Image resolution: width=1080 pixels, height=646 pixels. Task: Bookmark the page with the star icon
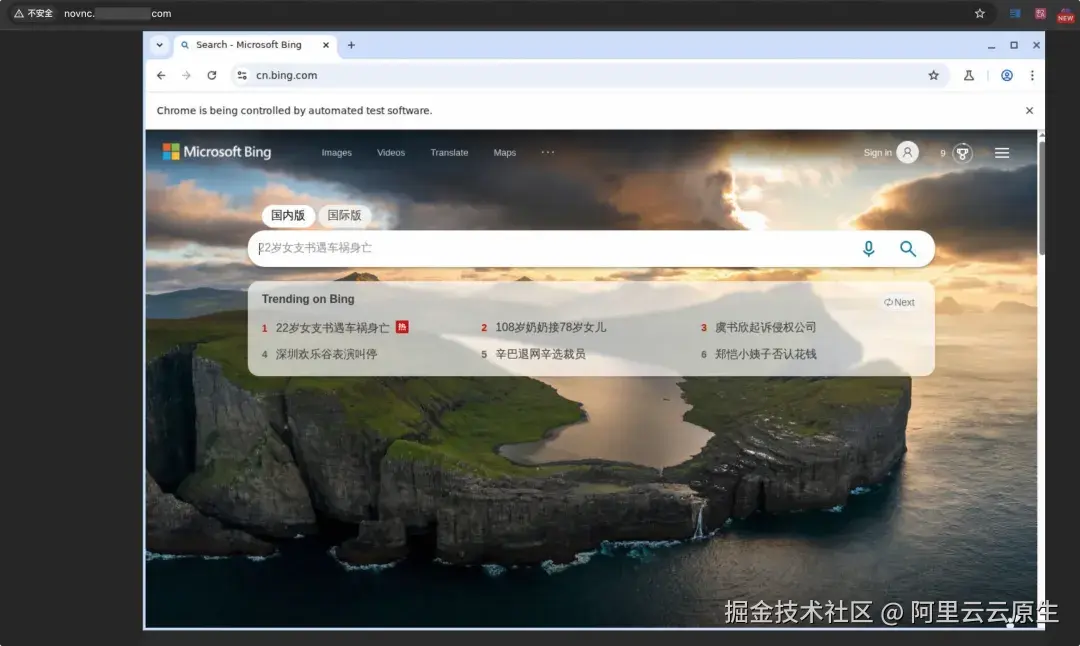(933, 75)
